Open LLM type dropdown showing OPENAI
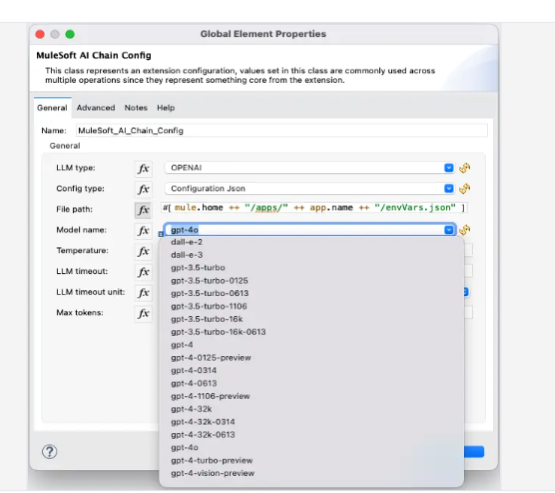 [310, 168]
